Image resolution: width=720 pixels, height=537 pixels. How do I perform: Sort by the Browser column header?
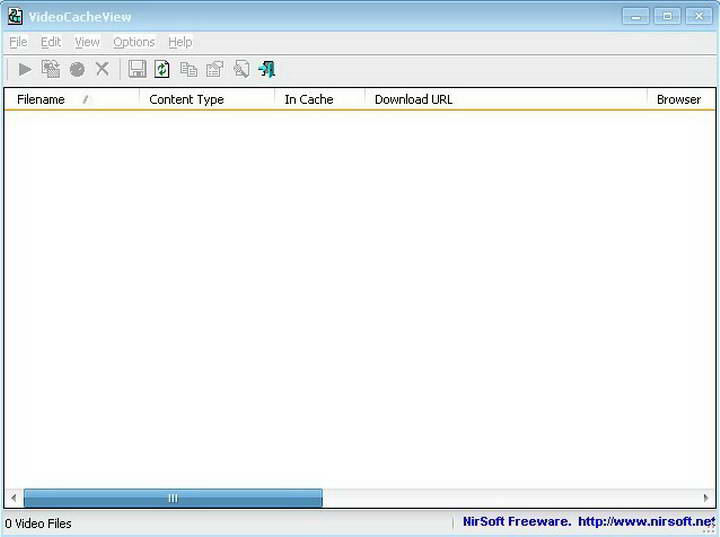tap(681, 99)
